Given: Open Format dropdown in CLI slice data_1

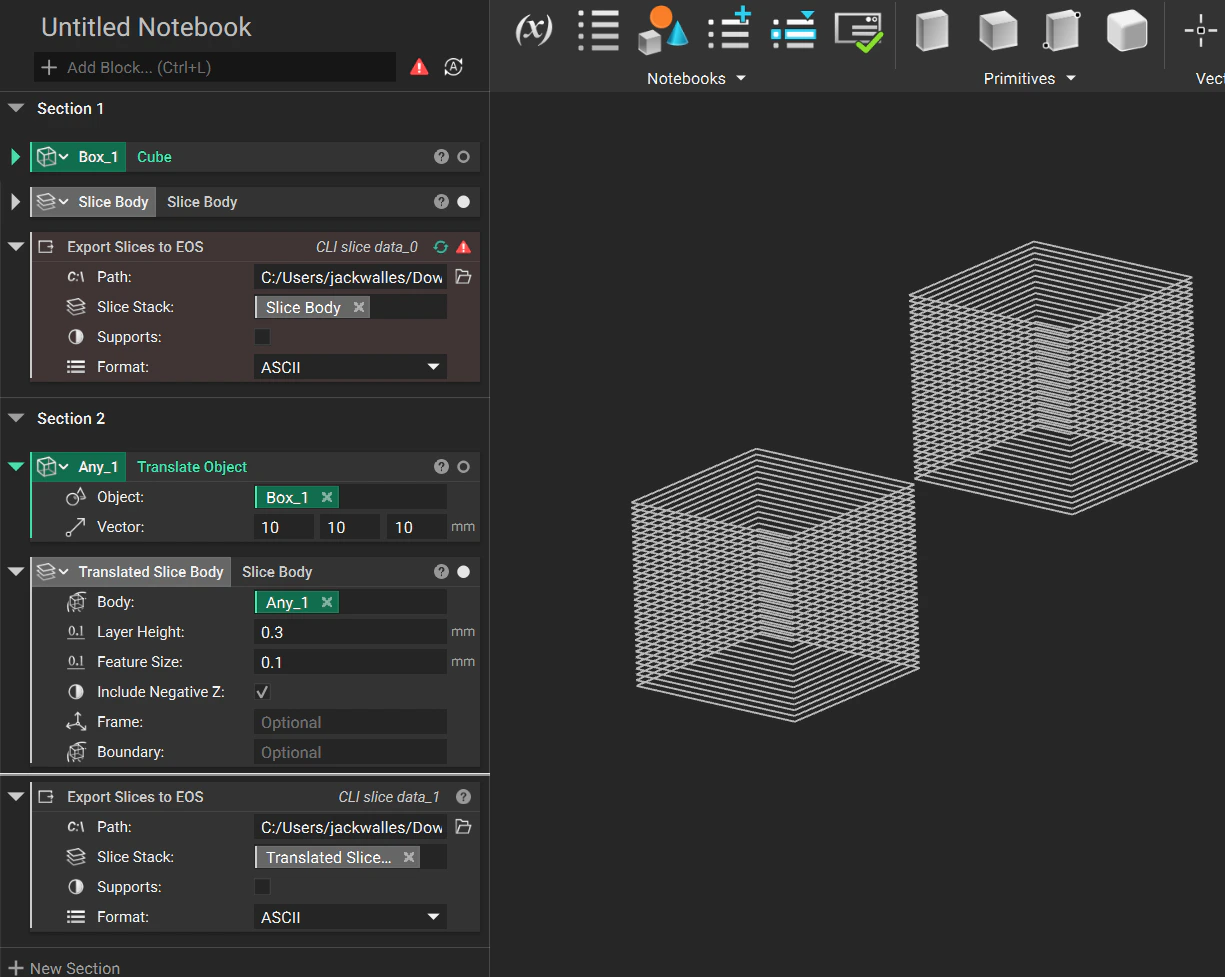Looking at the screenshot, I should click(350, 917).
